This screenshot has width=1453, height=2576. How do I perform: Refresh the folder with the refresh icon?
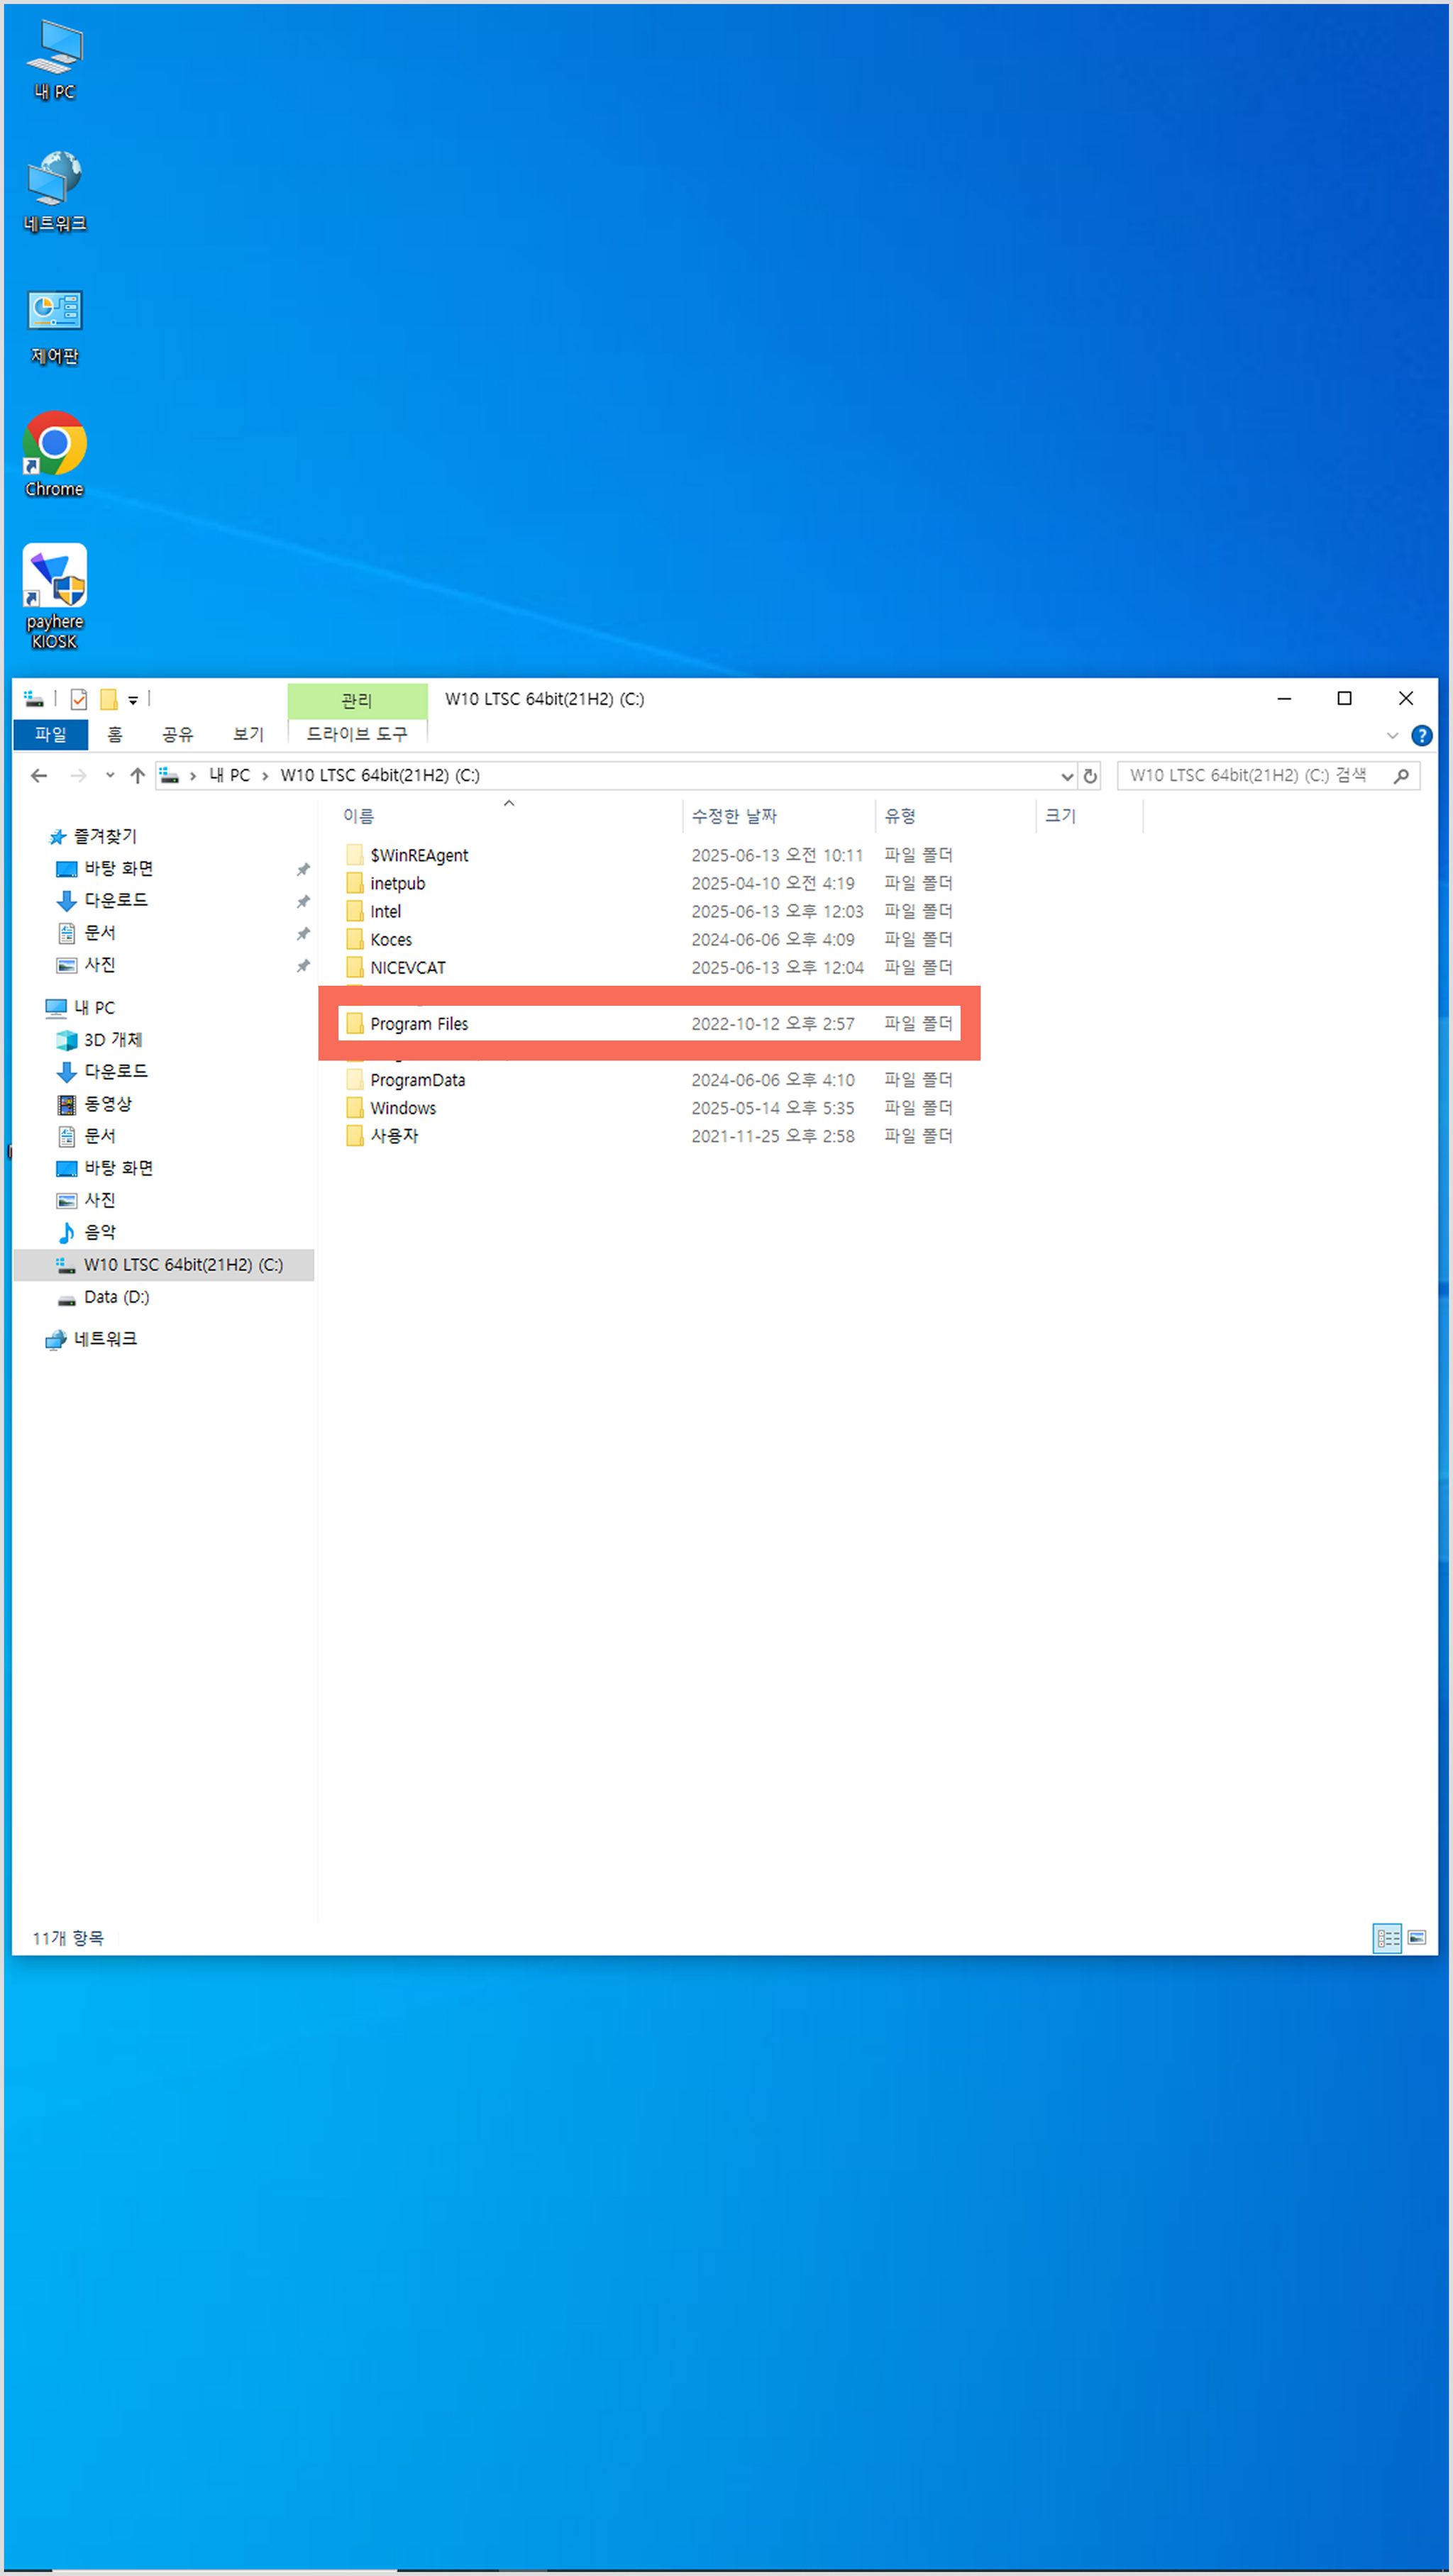(x=1090, y=776)
